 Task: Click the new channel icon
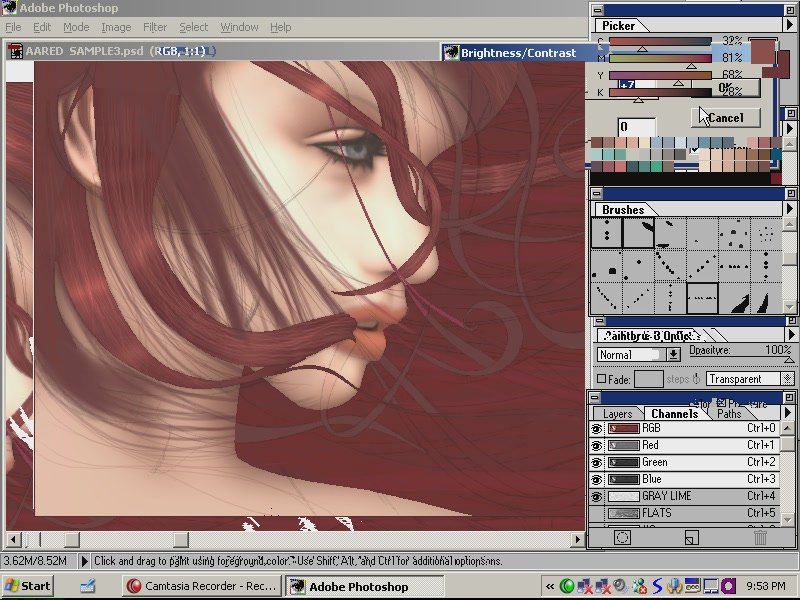pyautogui.click(x=691, y=537)
